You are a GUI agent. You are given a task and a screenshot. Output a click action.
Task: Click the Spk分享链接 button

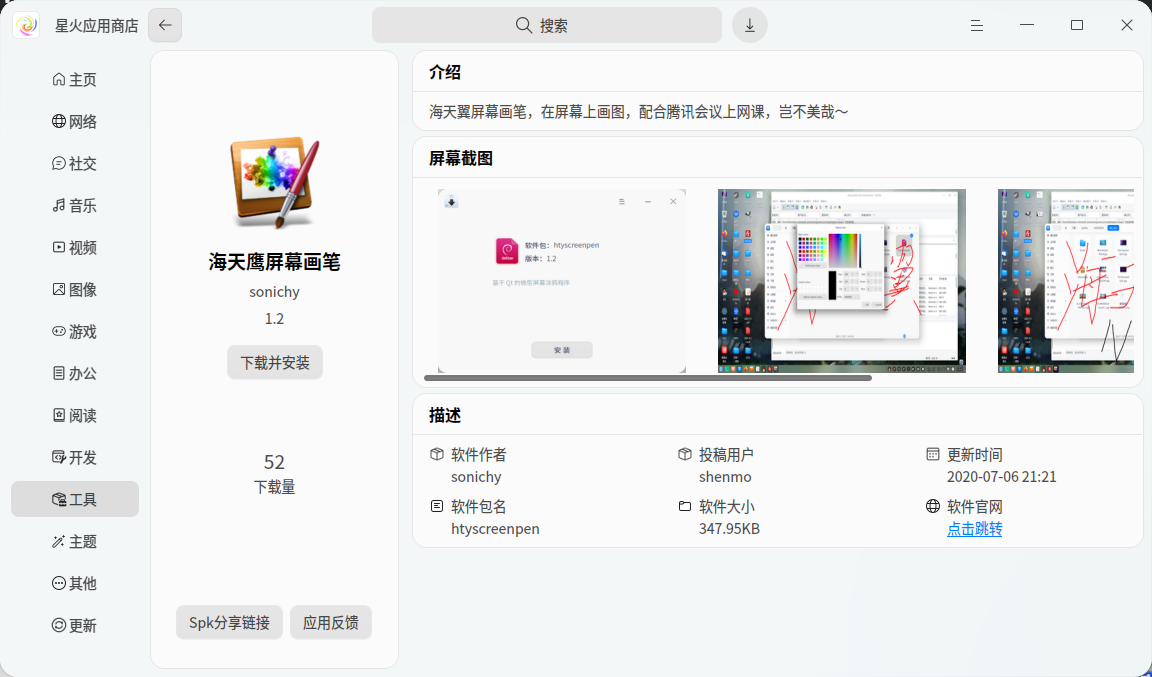(229, 623)
